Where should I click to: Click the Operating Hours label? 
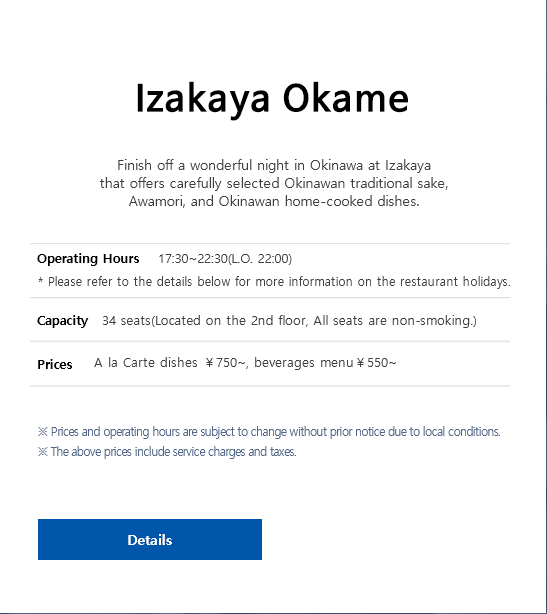pos(88,258)
